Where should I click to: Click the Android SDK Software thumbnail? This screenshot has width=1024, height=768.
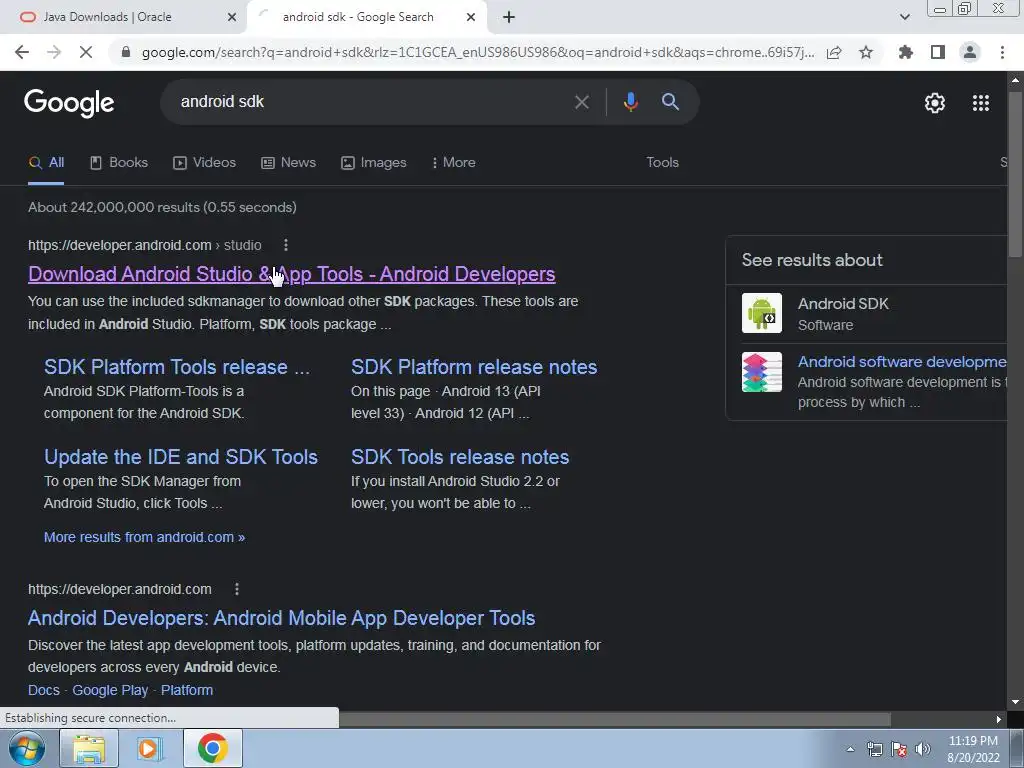761,313
